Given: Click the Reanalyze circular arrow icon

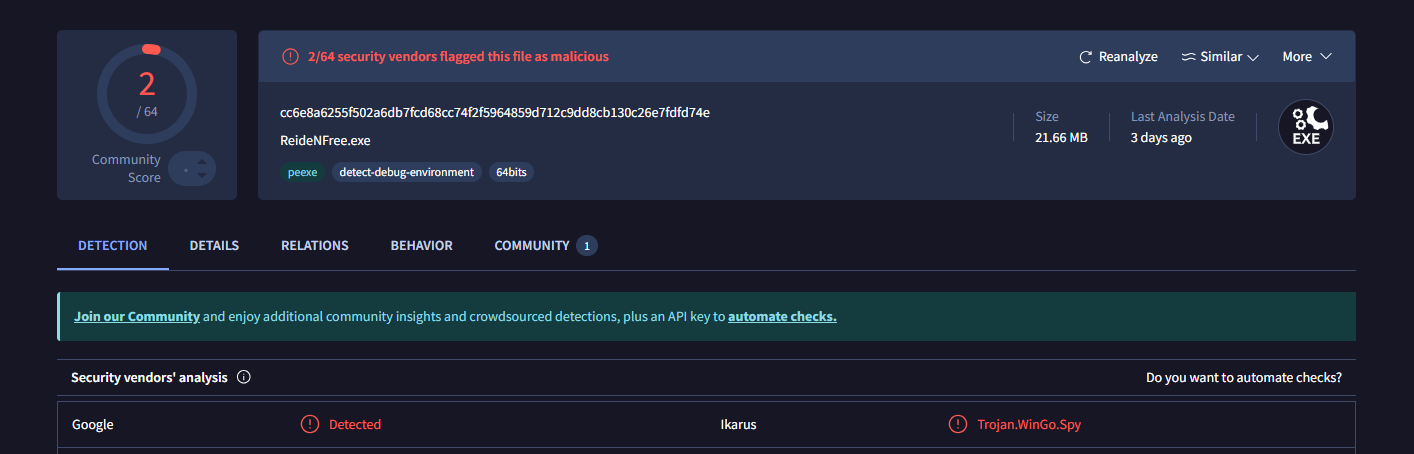Looking at the screenshot, I should (1086, 57).
